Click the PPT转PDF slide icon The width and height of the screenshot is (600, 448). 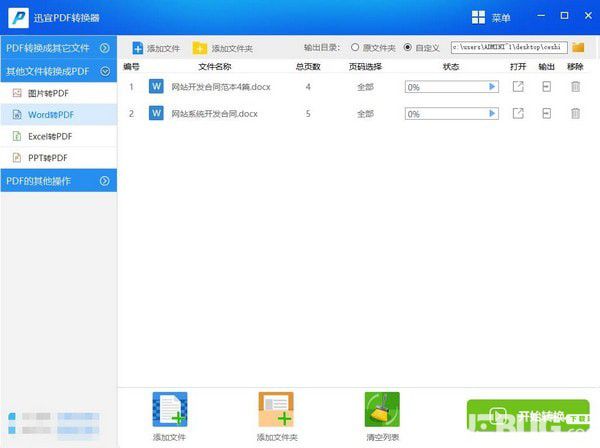tap(17, 158)
